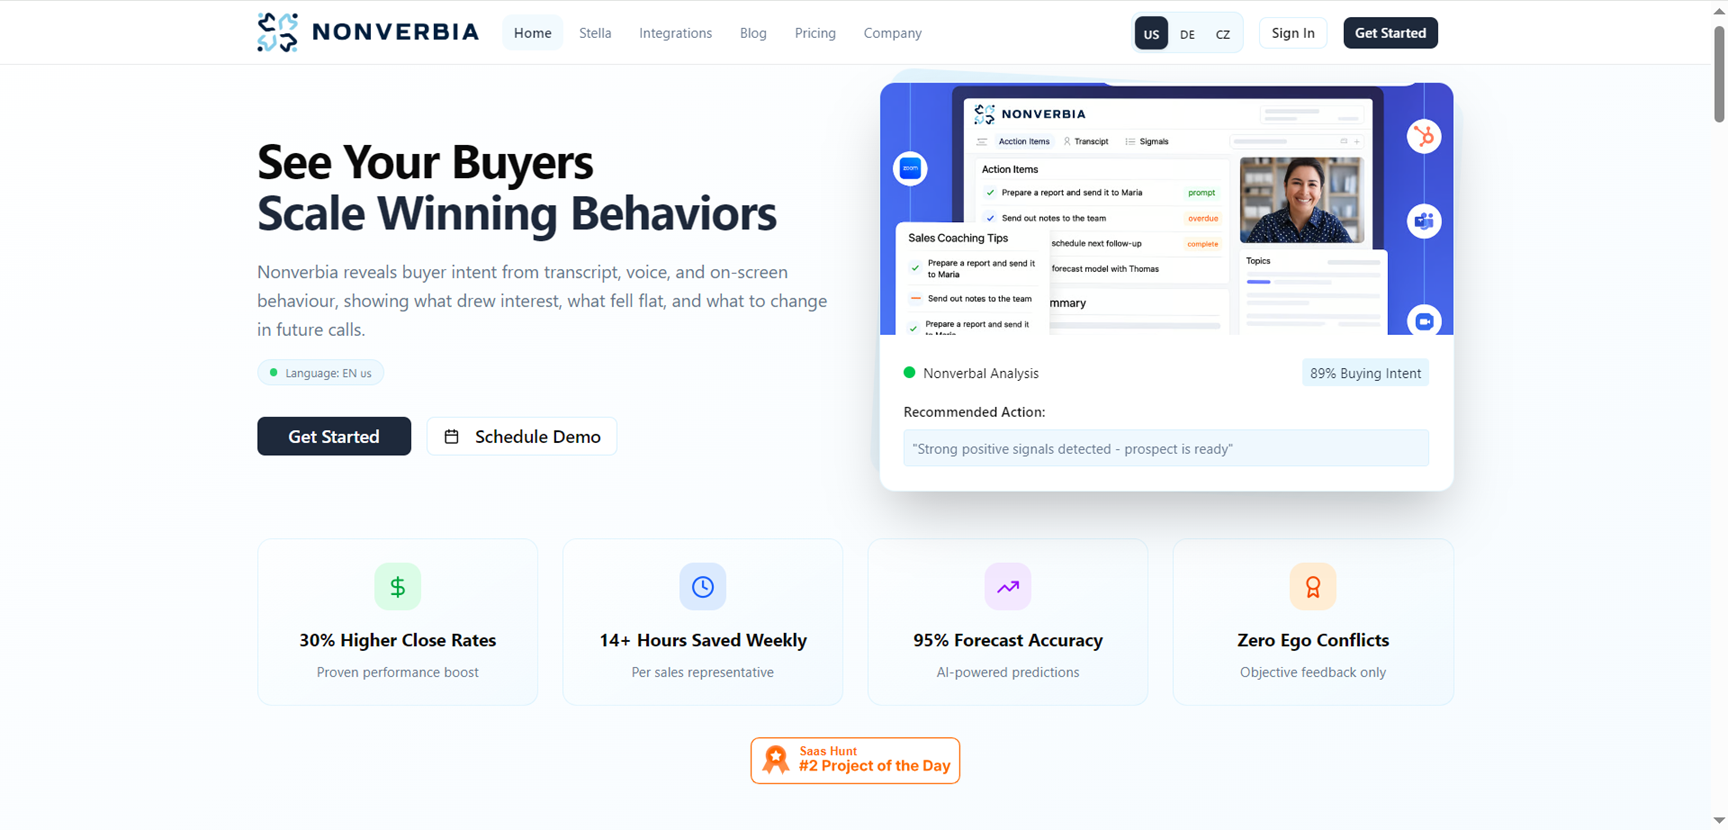Screen dimensions: 1728x830
Task: Click the hero Get Started button
Action: click(334, 436)
